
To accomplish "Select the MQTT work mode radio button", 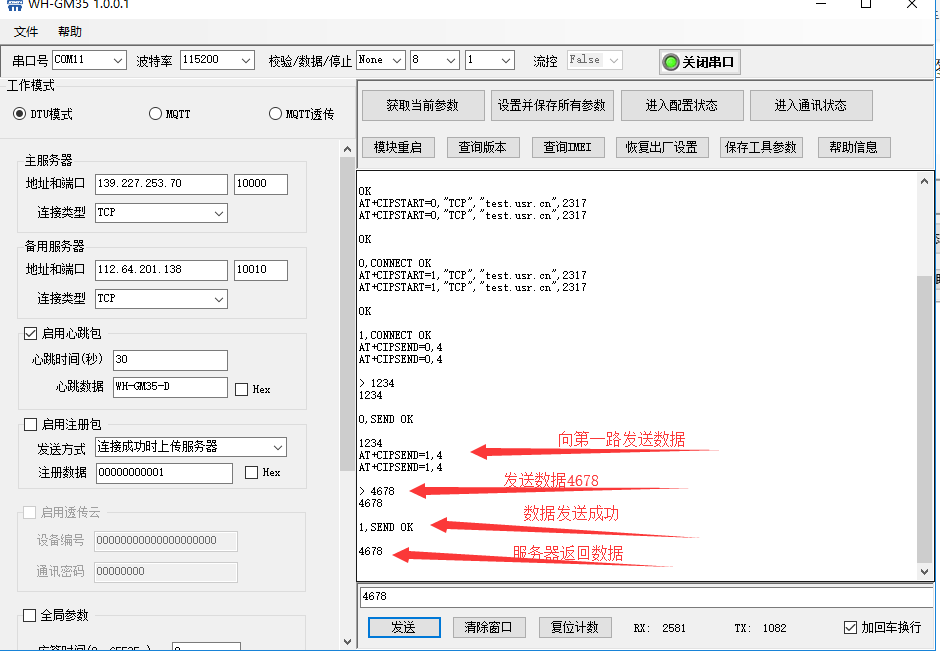I will (156, 114).
